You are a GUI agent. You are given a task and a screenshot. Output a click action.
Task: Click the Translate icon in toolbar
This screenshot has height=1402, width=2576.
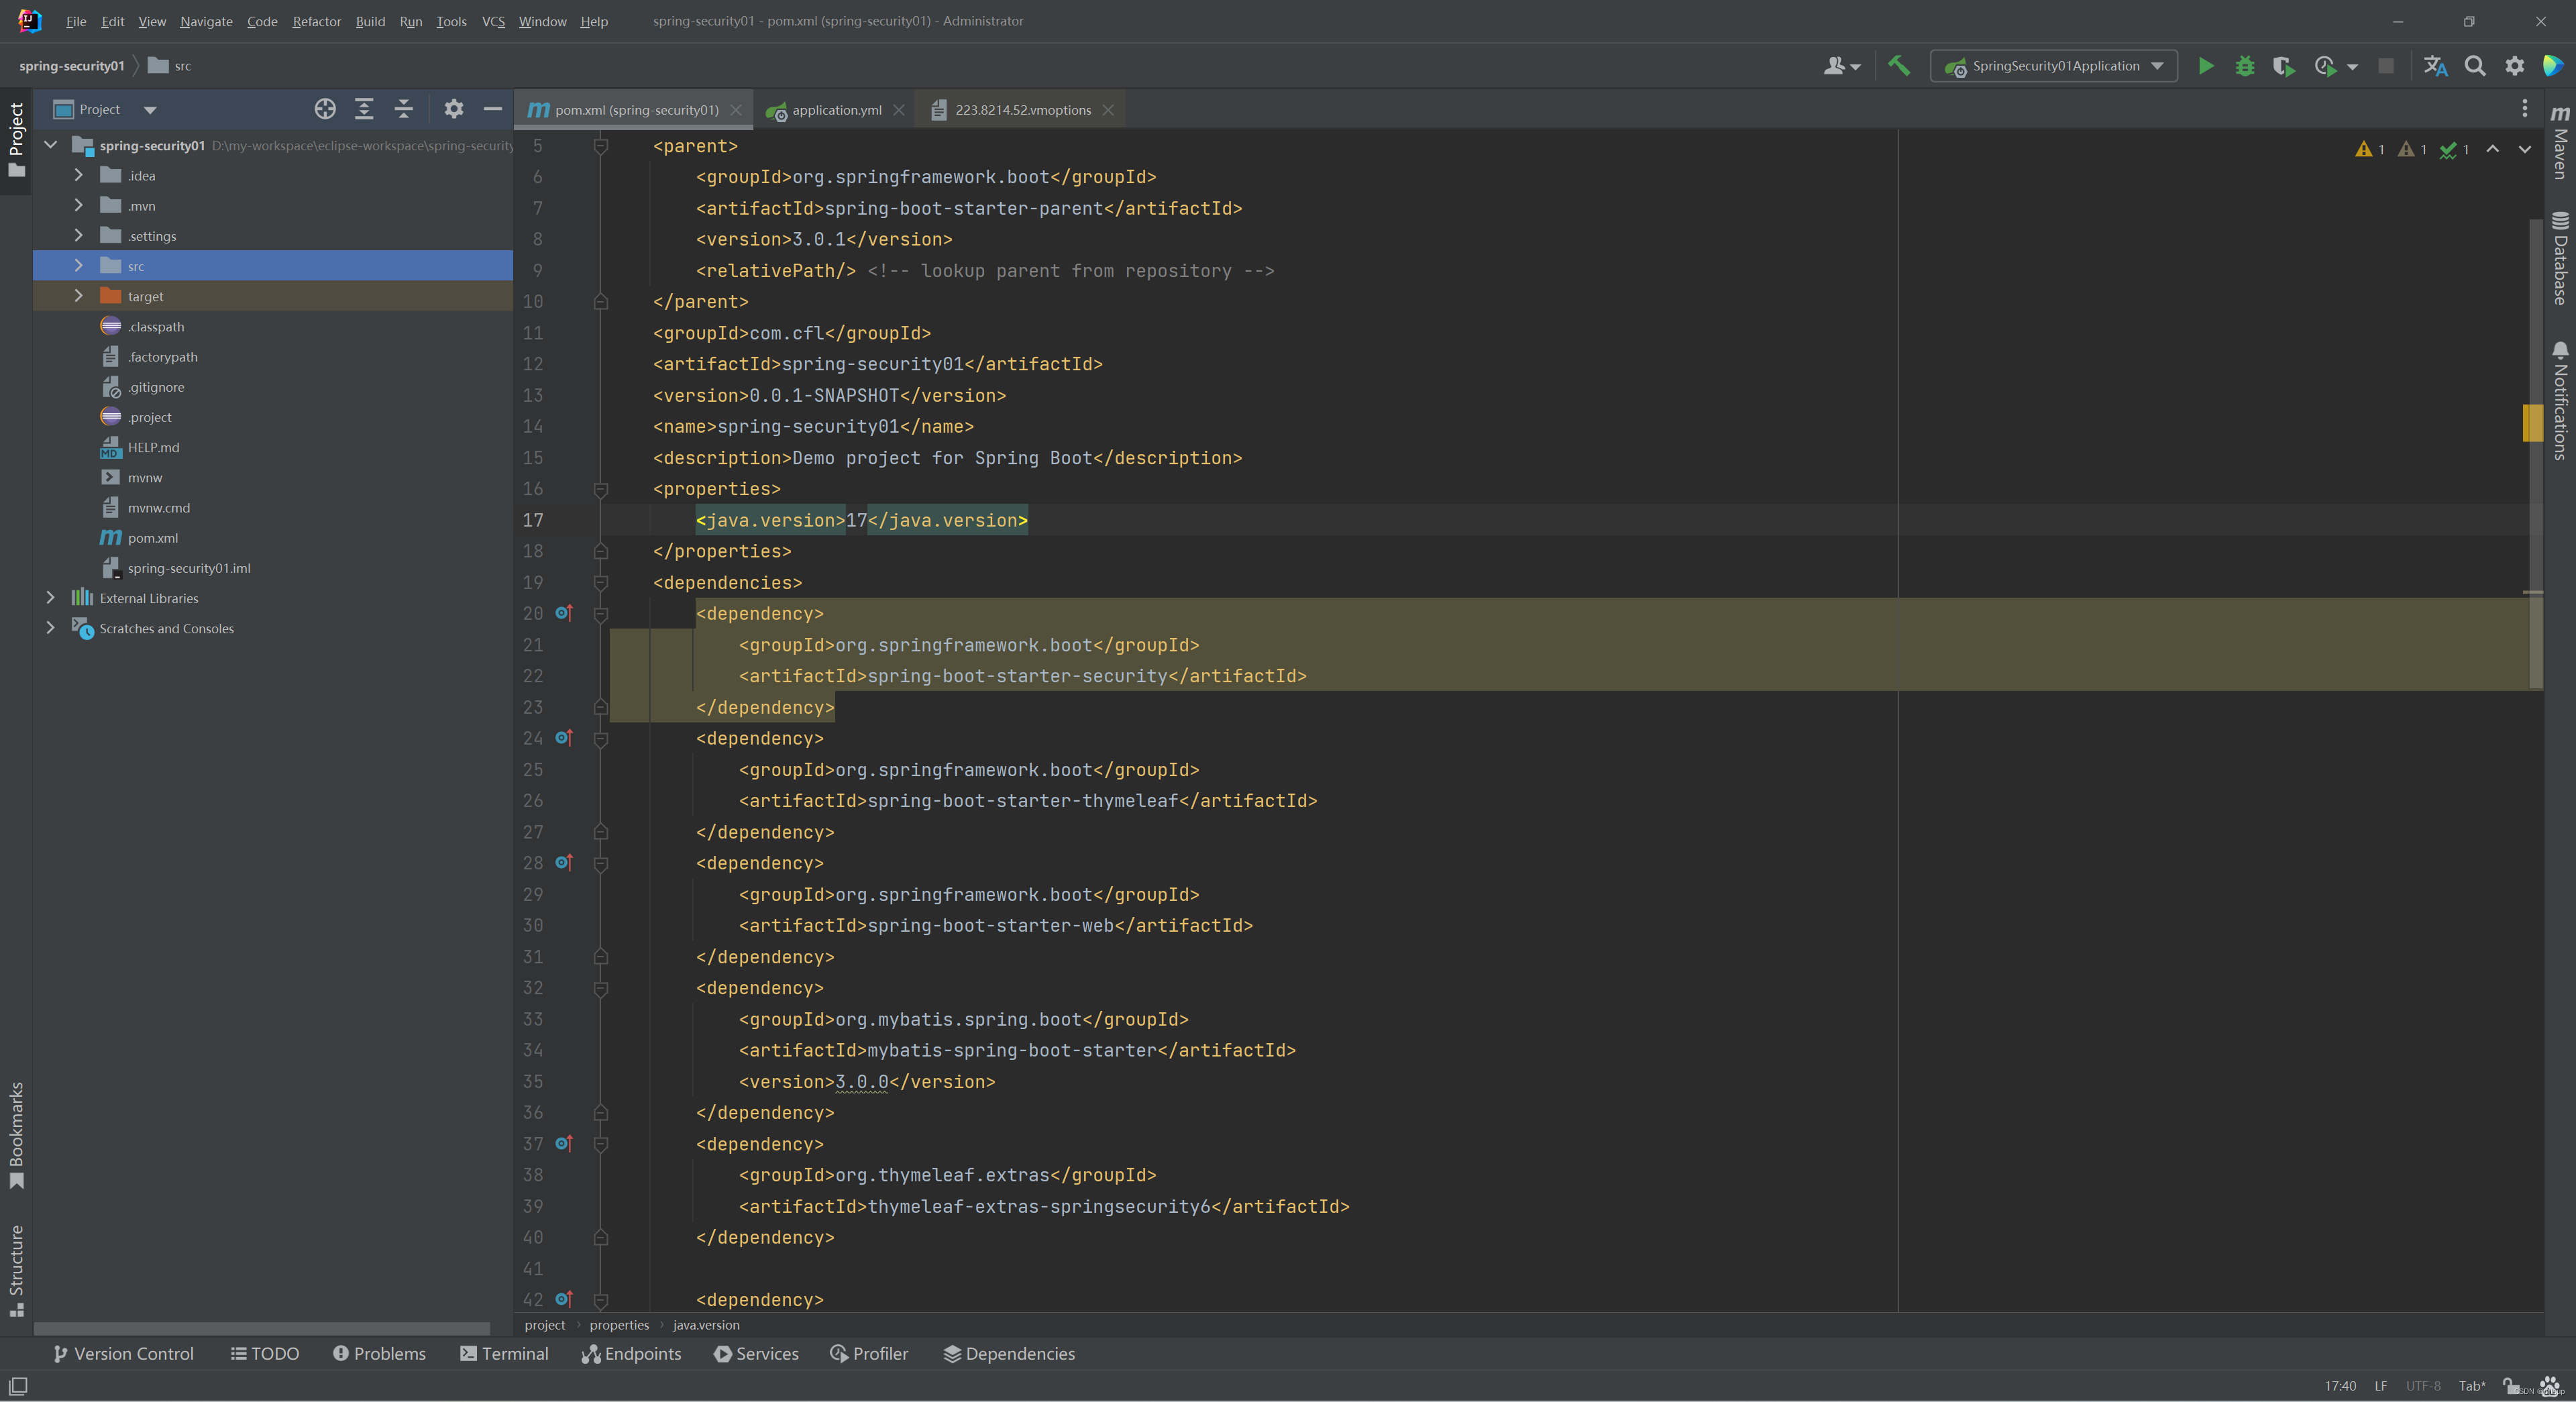2435,66
